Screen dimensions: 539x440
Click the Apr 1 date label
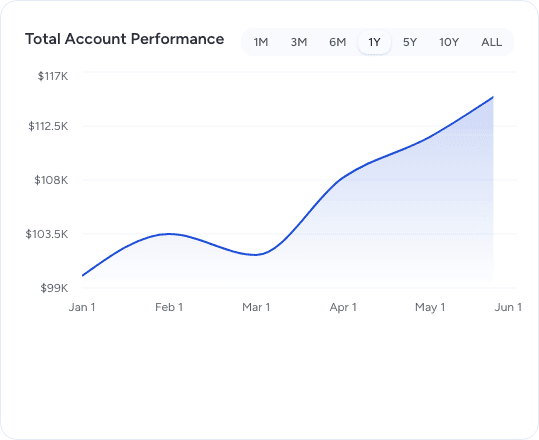tap(343, 307)
